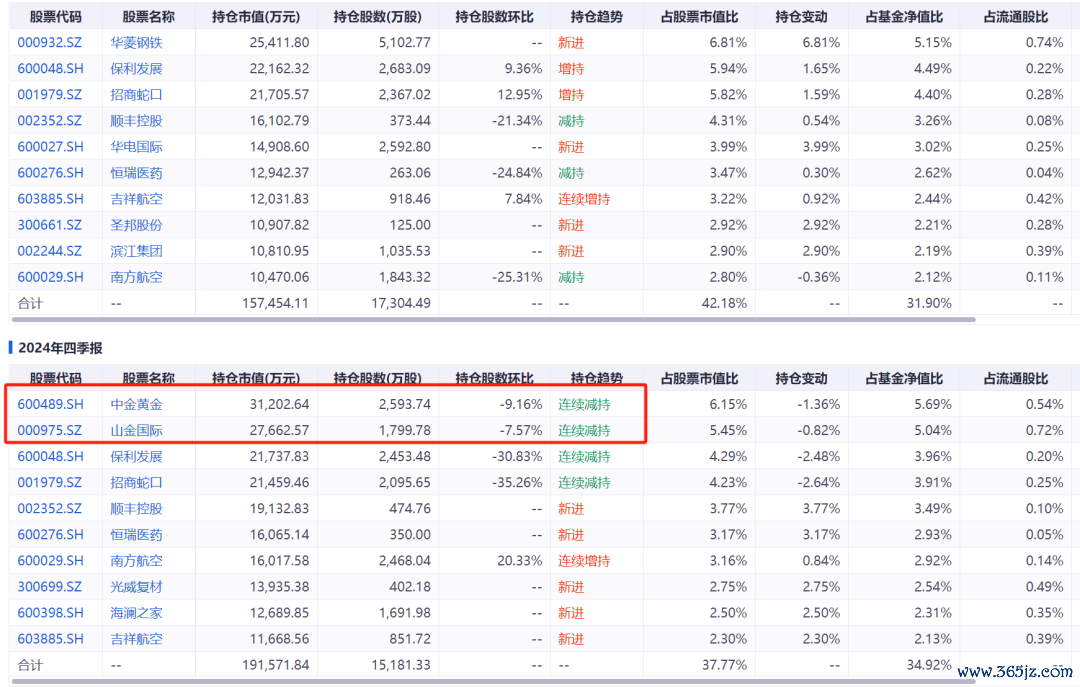The width and height of the screenshot is (1080, 687).
Task: Click the 减持 trend in the -24.84% row
Action: point(571,173)
